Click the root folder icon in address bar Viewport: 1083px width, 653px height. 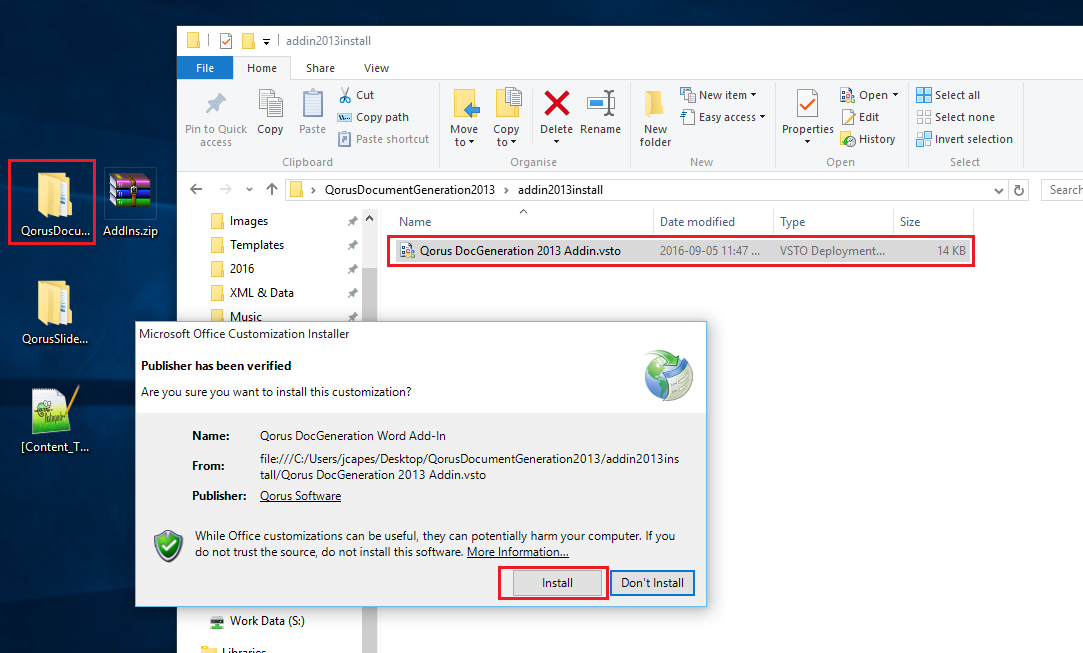296,190
